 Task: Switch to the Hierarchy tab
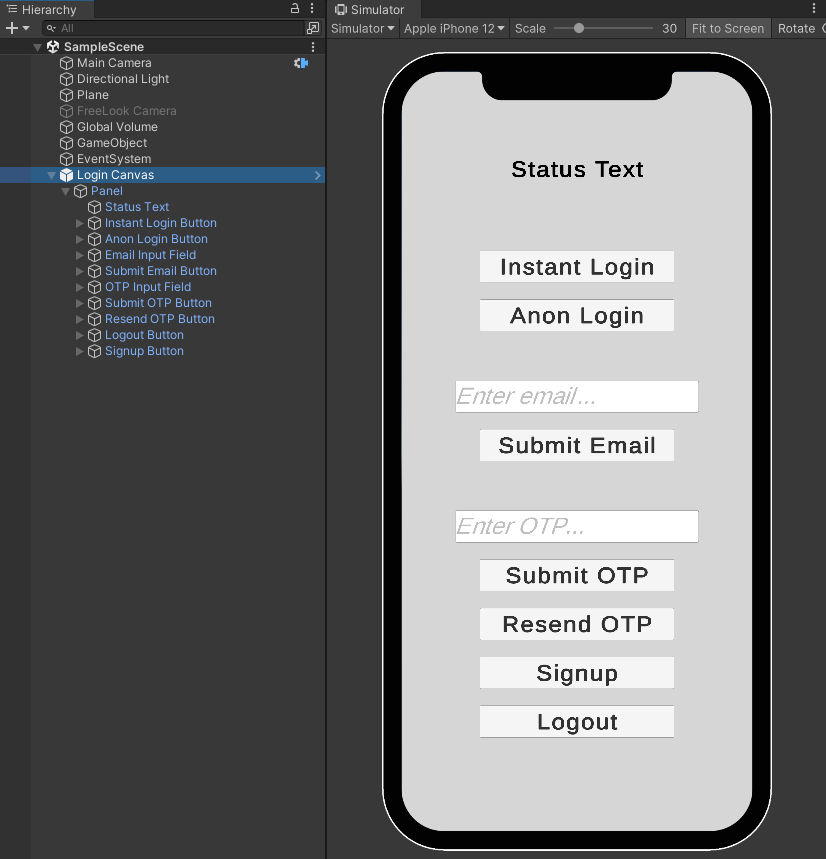click(x=48, y=9)
